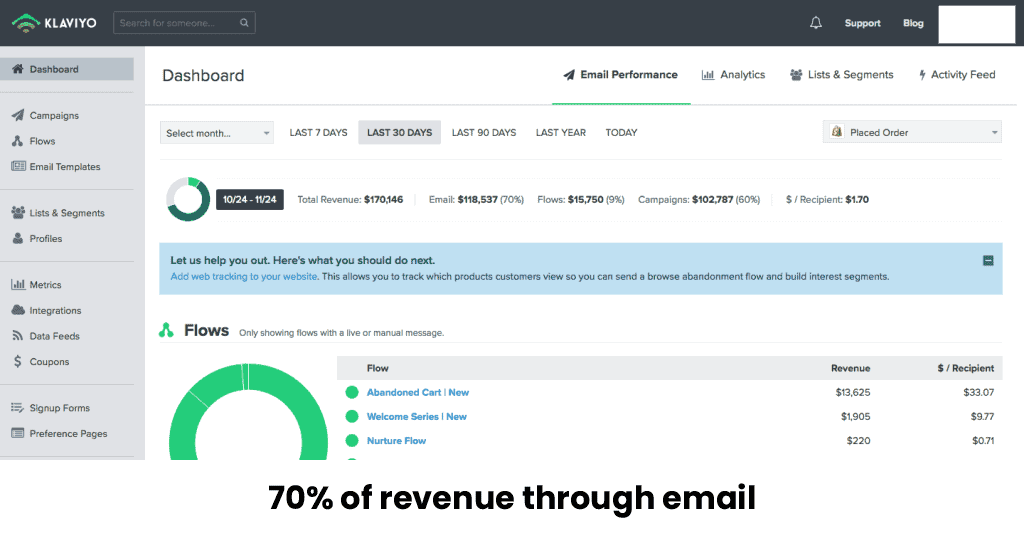This screenshot has height=538, width=1024.
Task: Click the Flows sidebar icon
Action: (18, 140)
